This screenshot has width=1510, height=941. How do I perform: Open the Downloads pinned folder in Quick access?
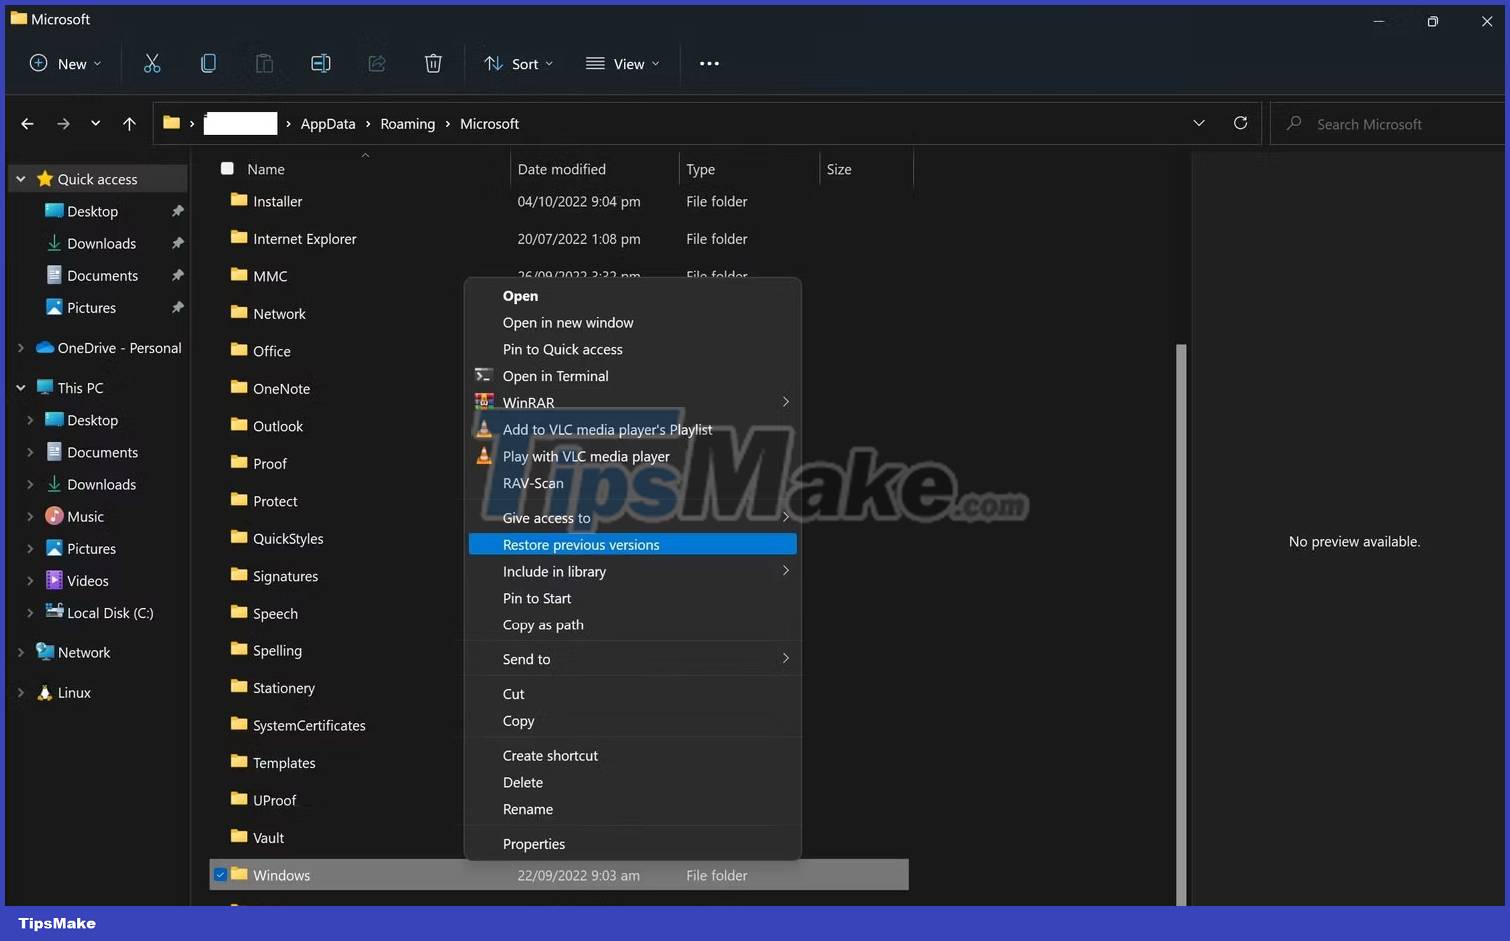pyautogui.click(x=101, y=243)
